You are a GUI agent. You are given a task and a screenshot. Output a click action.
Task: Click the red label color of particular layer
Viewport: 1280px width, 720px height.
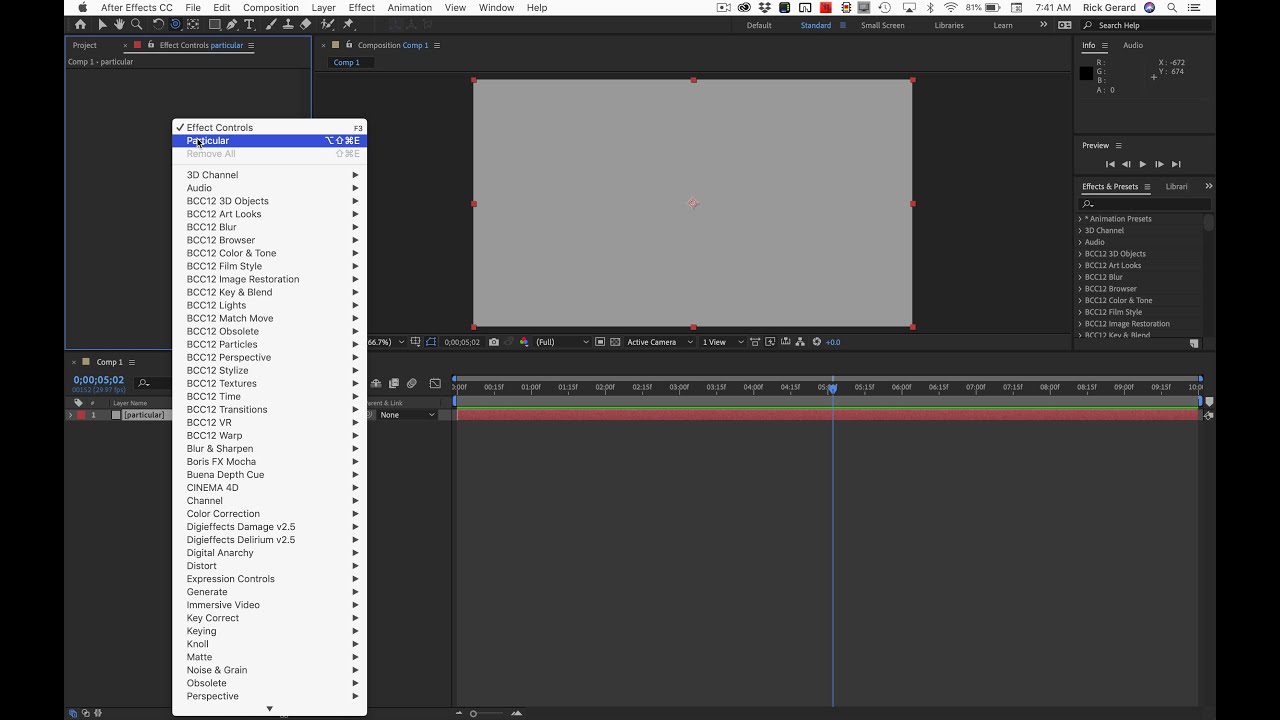coord(82,415)
